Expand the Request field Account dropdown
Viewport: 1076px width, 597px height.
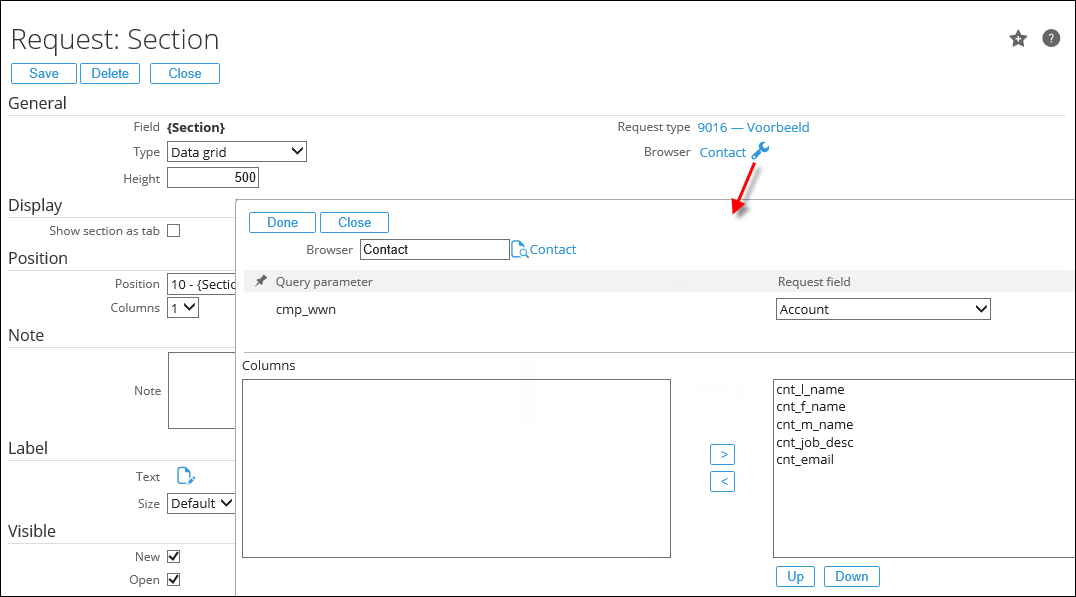[x=882, y=310]
